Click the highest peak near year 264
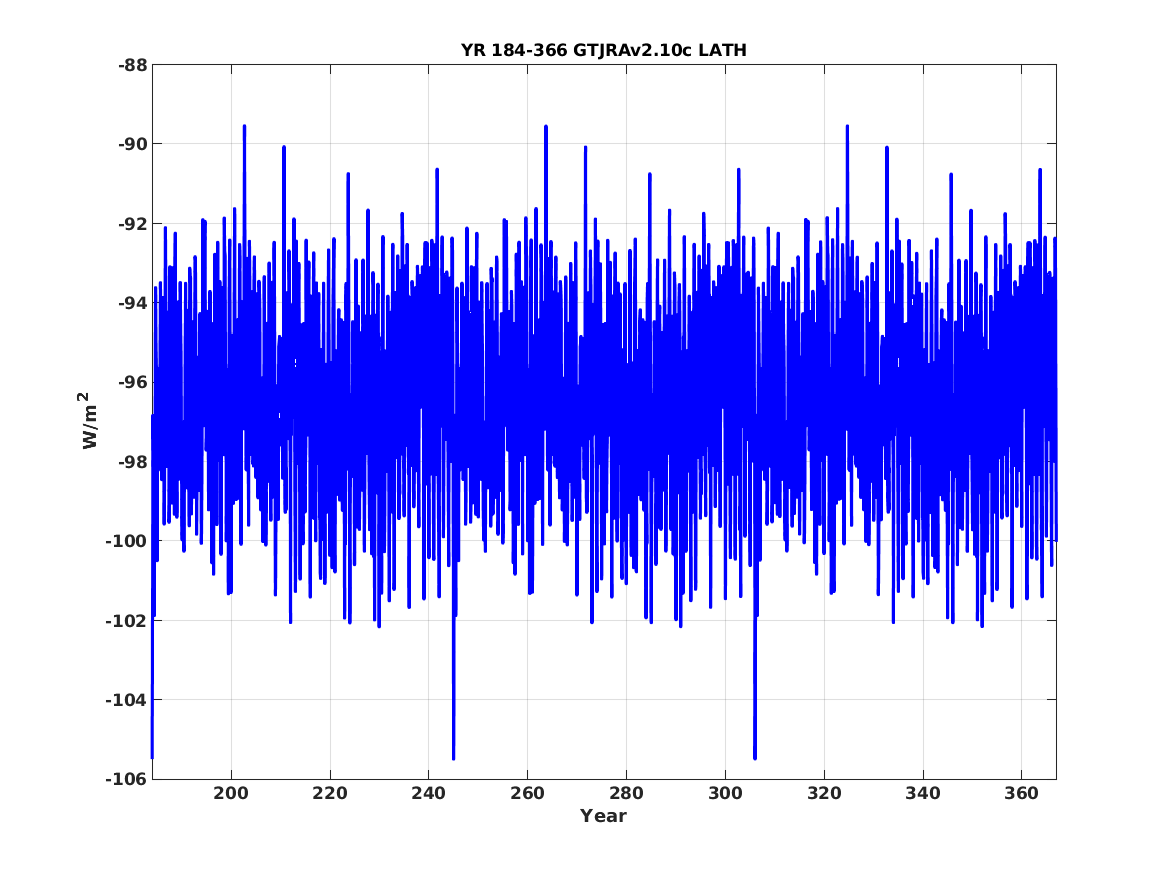The image size is (1167, 875). pyautogui.click(x=546, y=128)
